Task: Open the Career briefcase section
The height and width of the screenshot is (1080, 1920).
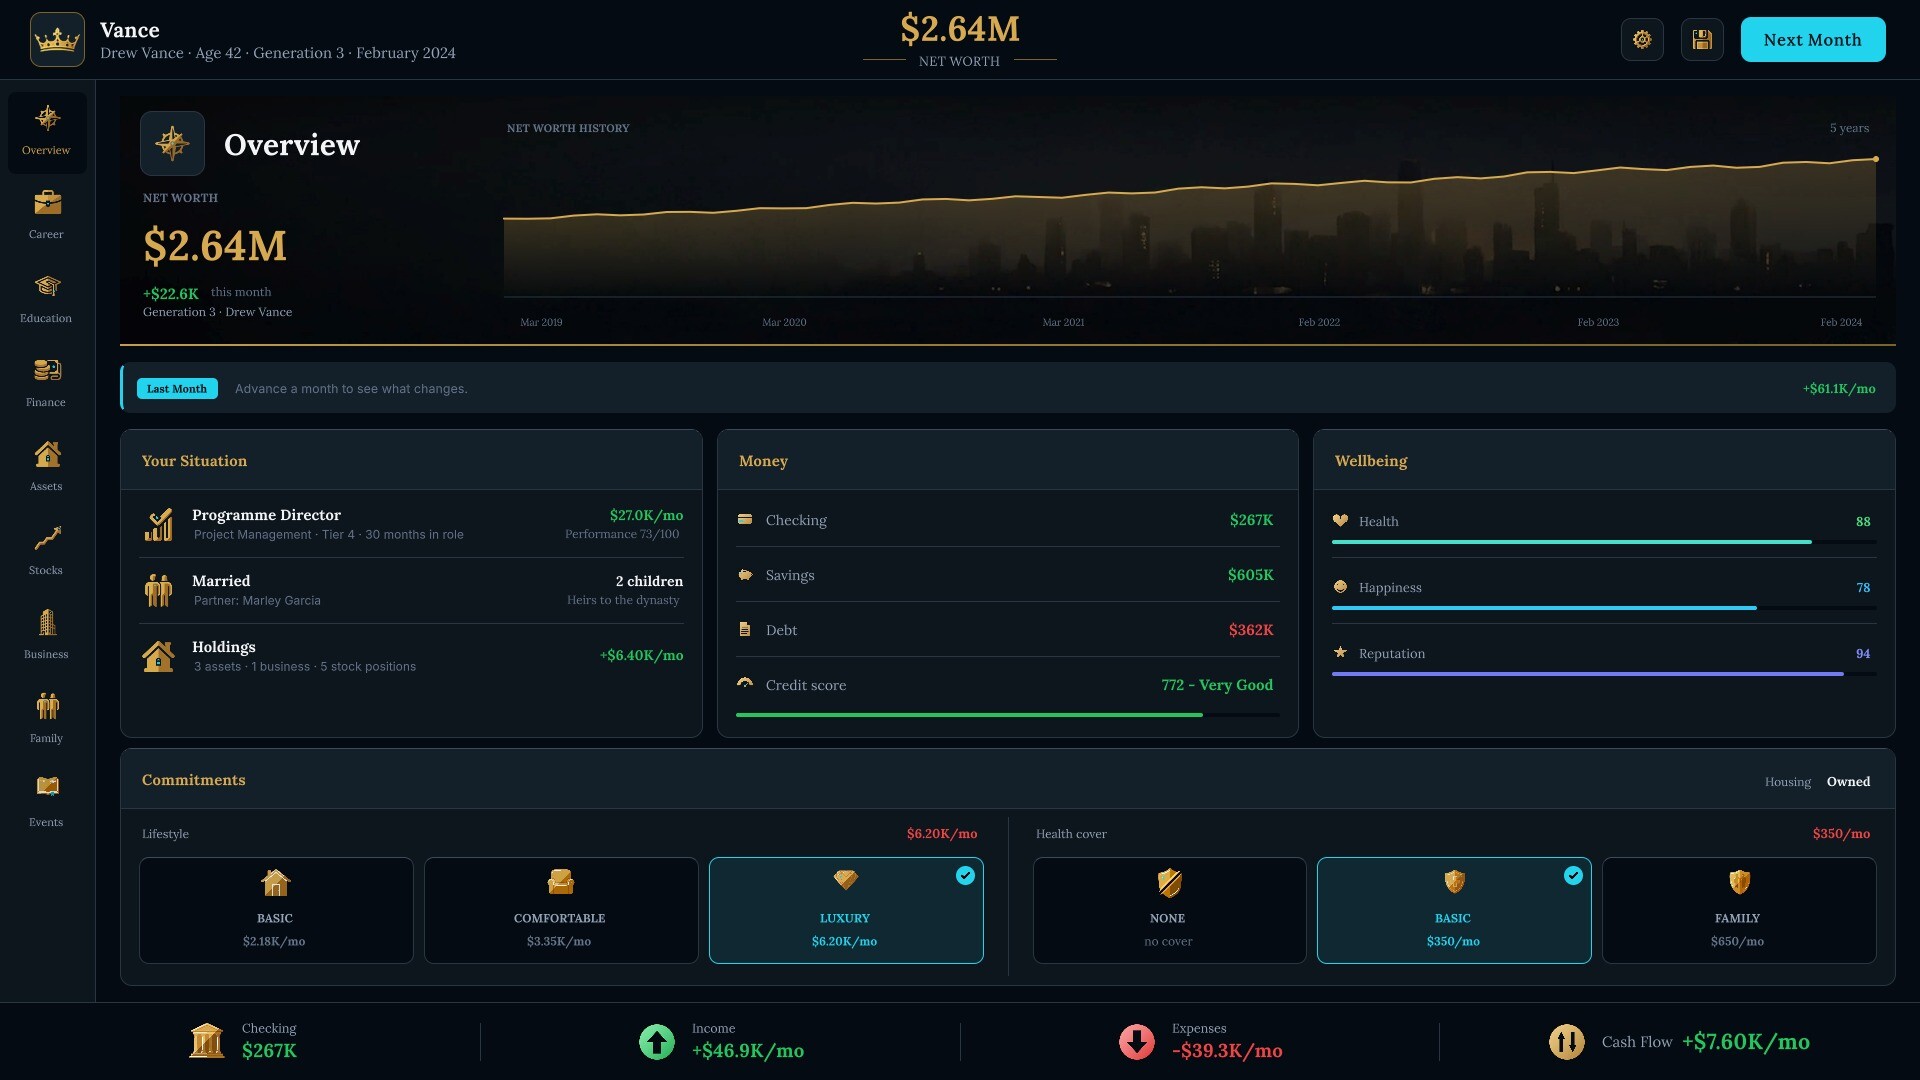Action: click(x=46, y=215)
